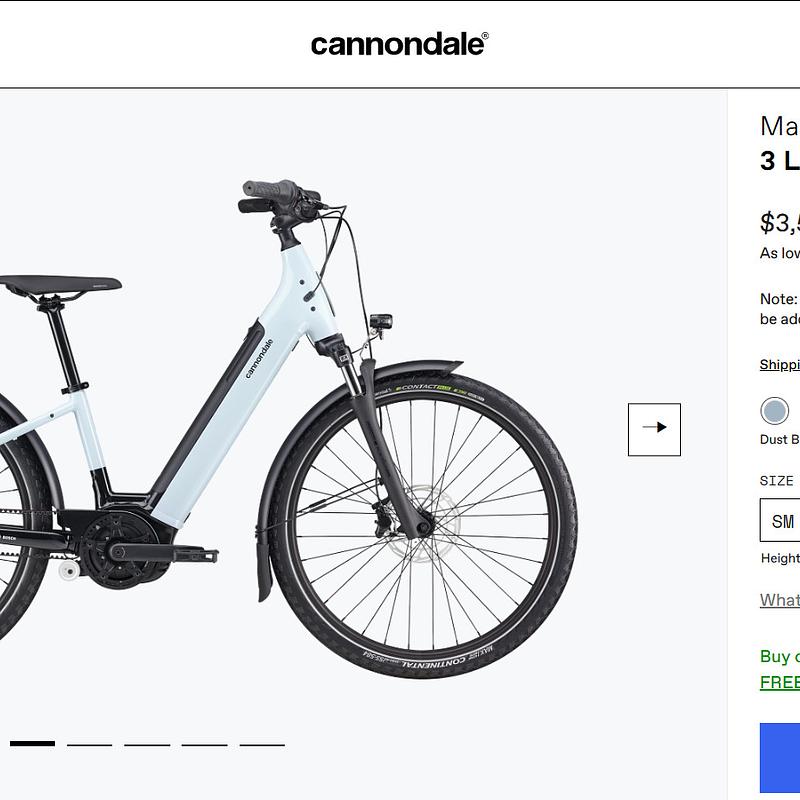This screenshot has height=800, width=800.
Task: Advance to next product photo with arrow icon
Action: pos(655,427)
